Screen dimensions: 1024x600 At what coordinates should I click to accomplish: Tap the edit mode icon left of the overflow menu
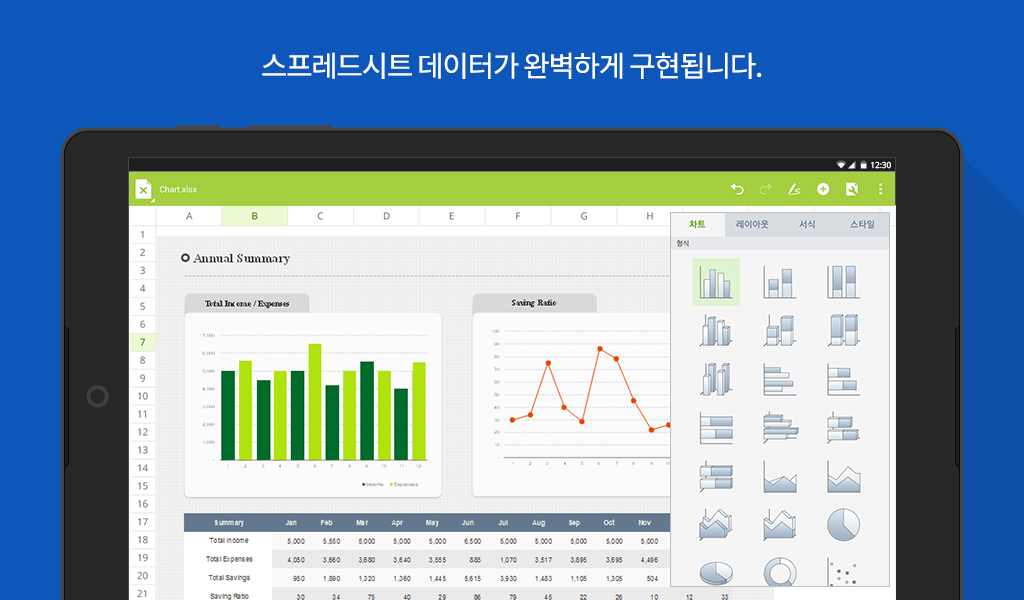click(852, 189)
